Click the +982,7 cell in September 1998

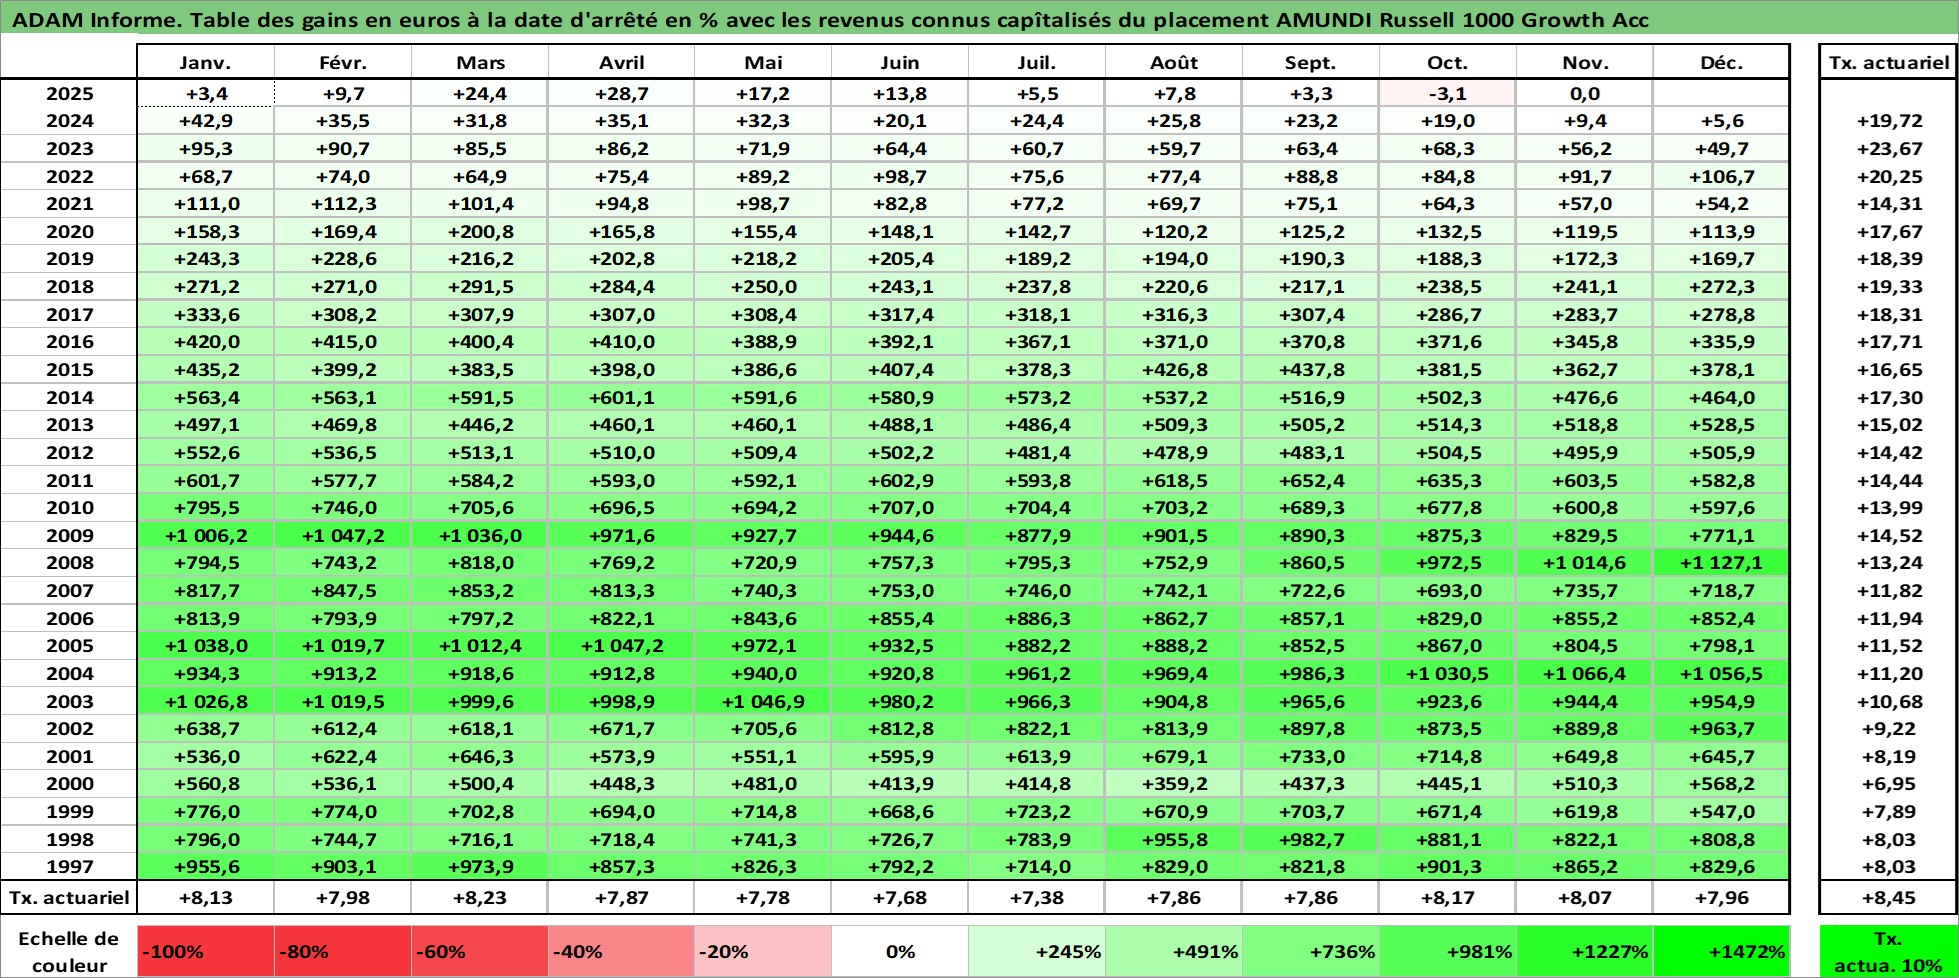[x=1310, y=839]
